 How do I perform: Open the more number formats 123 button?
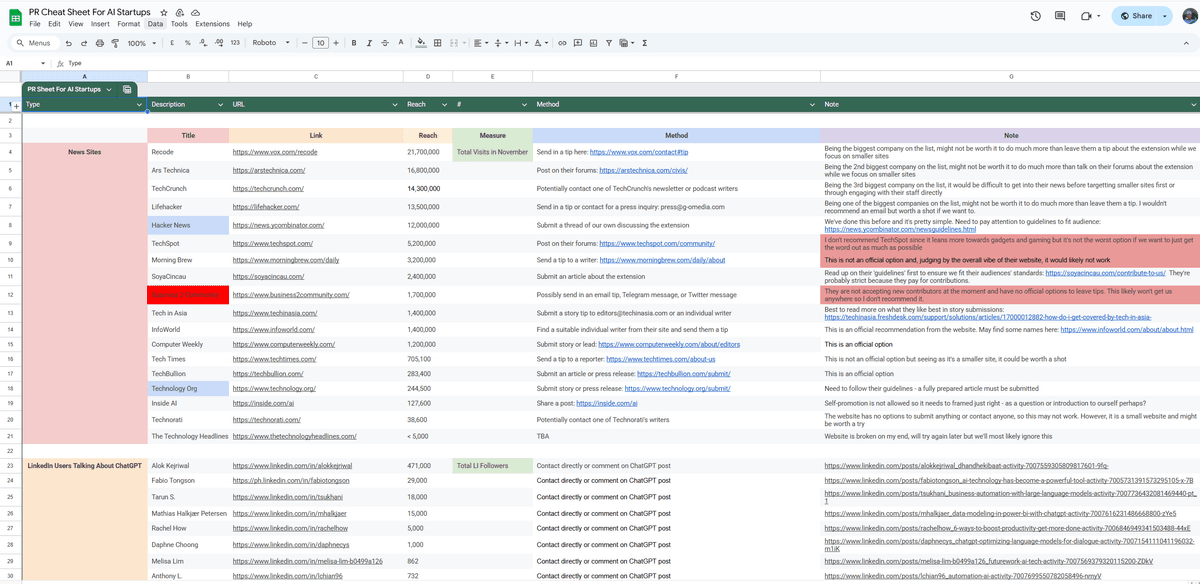pyautogui.click(x=235, y=43)
